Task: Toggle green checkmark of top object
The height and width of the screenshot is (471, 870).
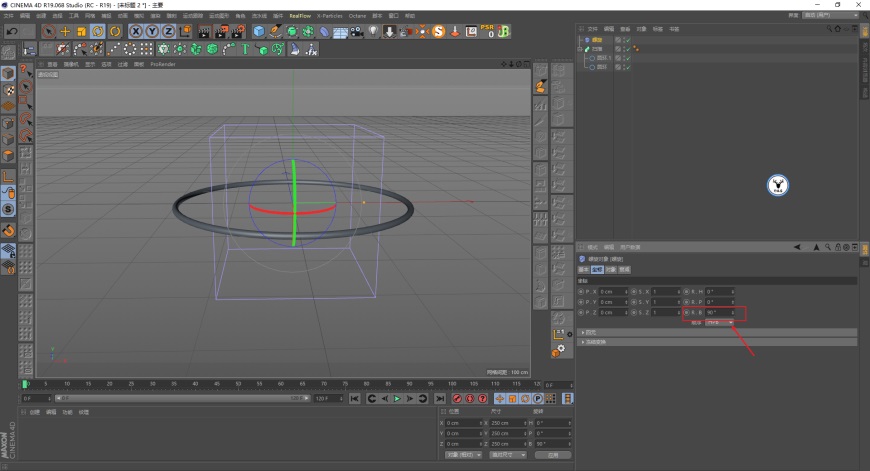Action: pos(628,40)
